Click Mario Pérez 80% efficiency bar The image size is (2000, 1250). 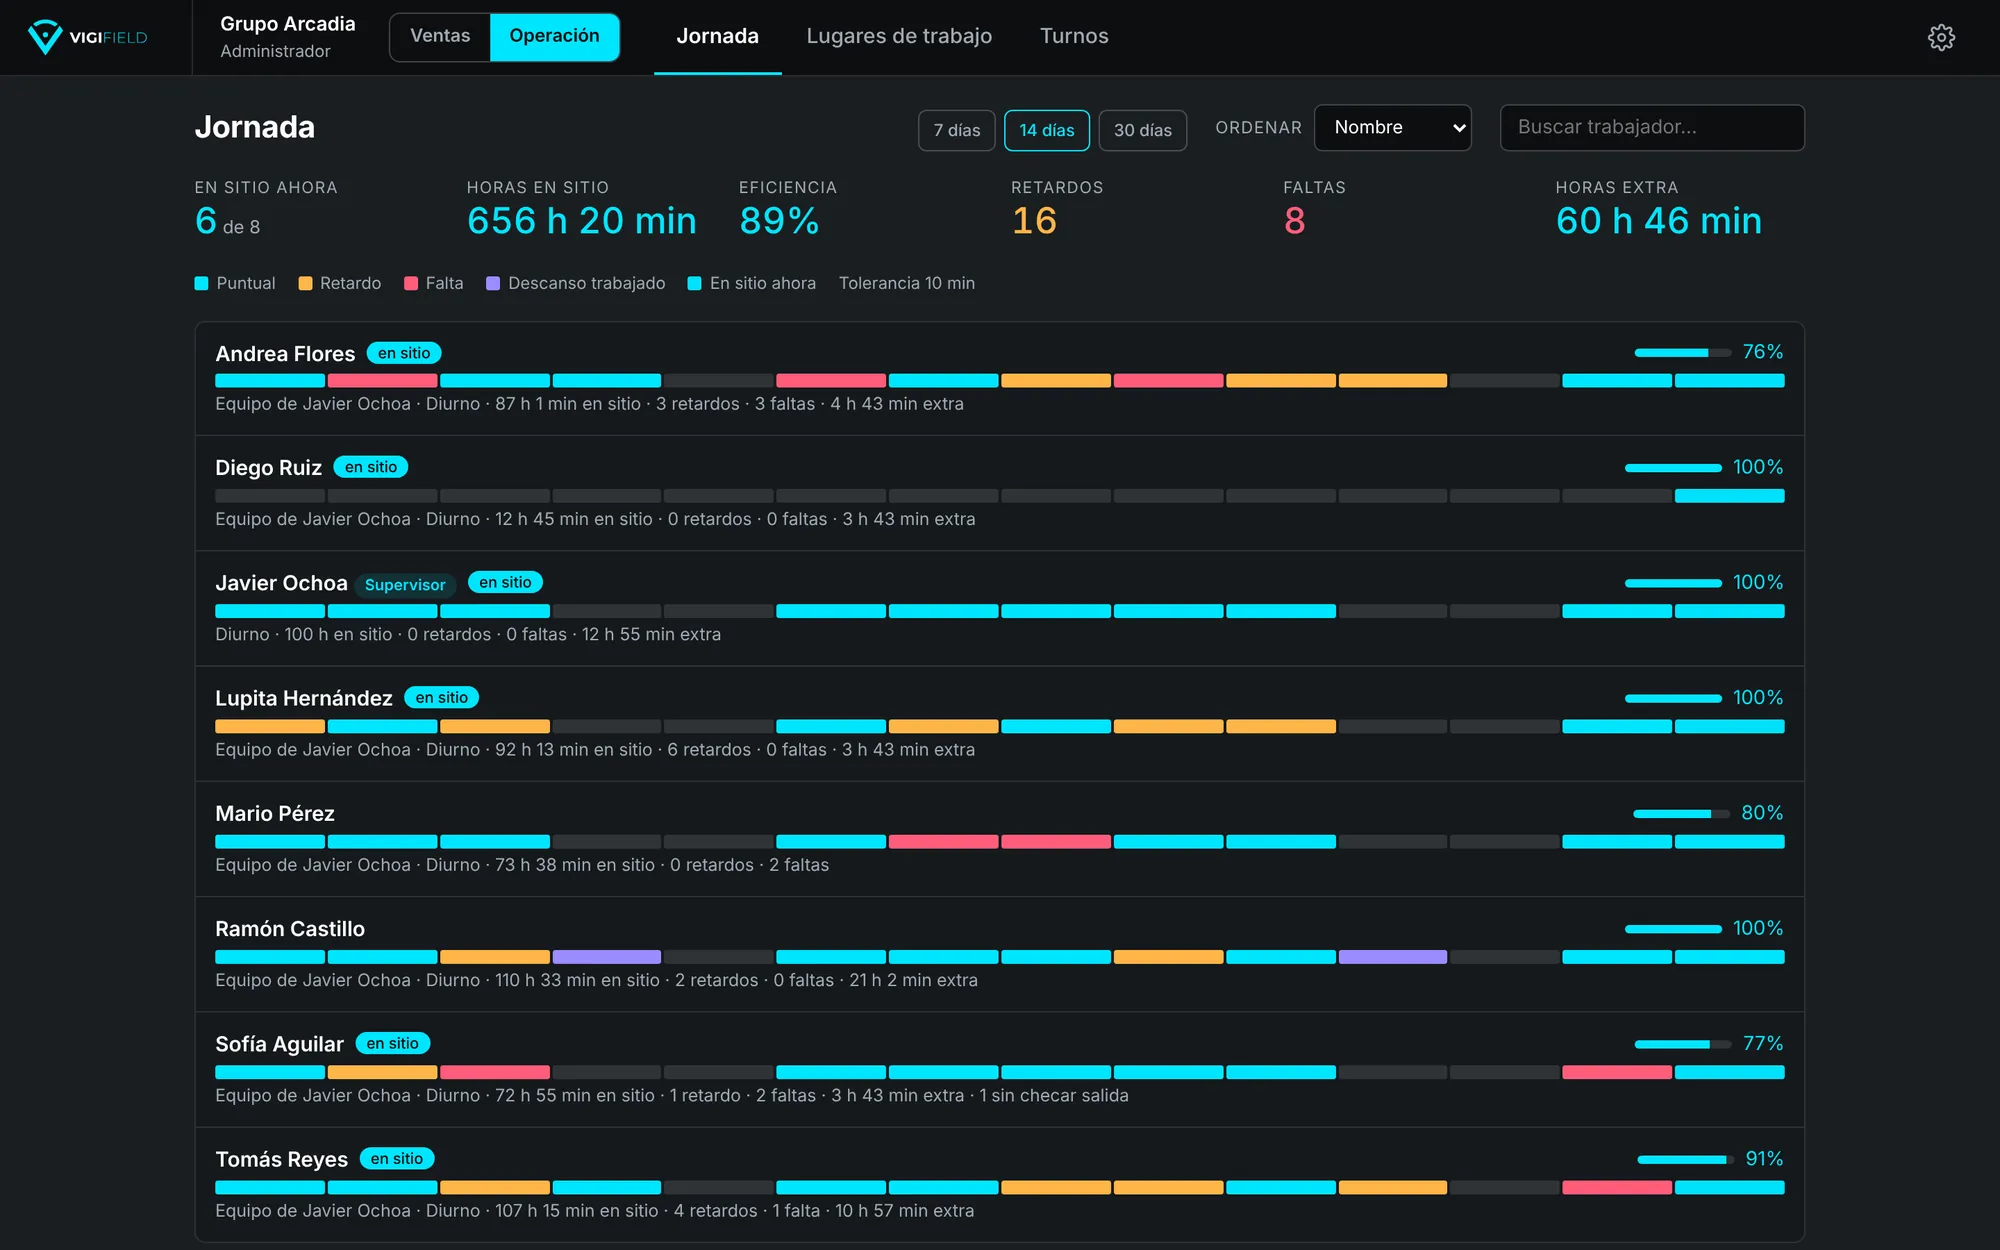point(1681,814)
